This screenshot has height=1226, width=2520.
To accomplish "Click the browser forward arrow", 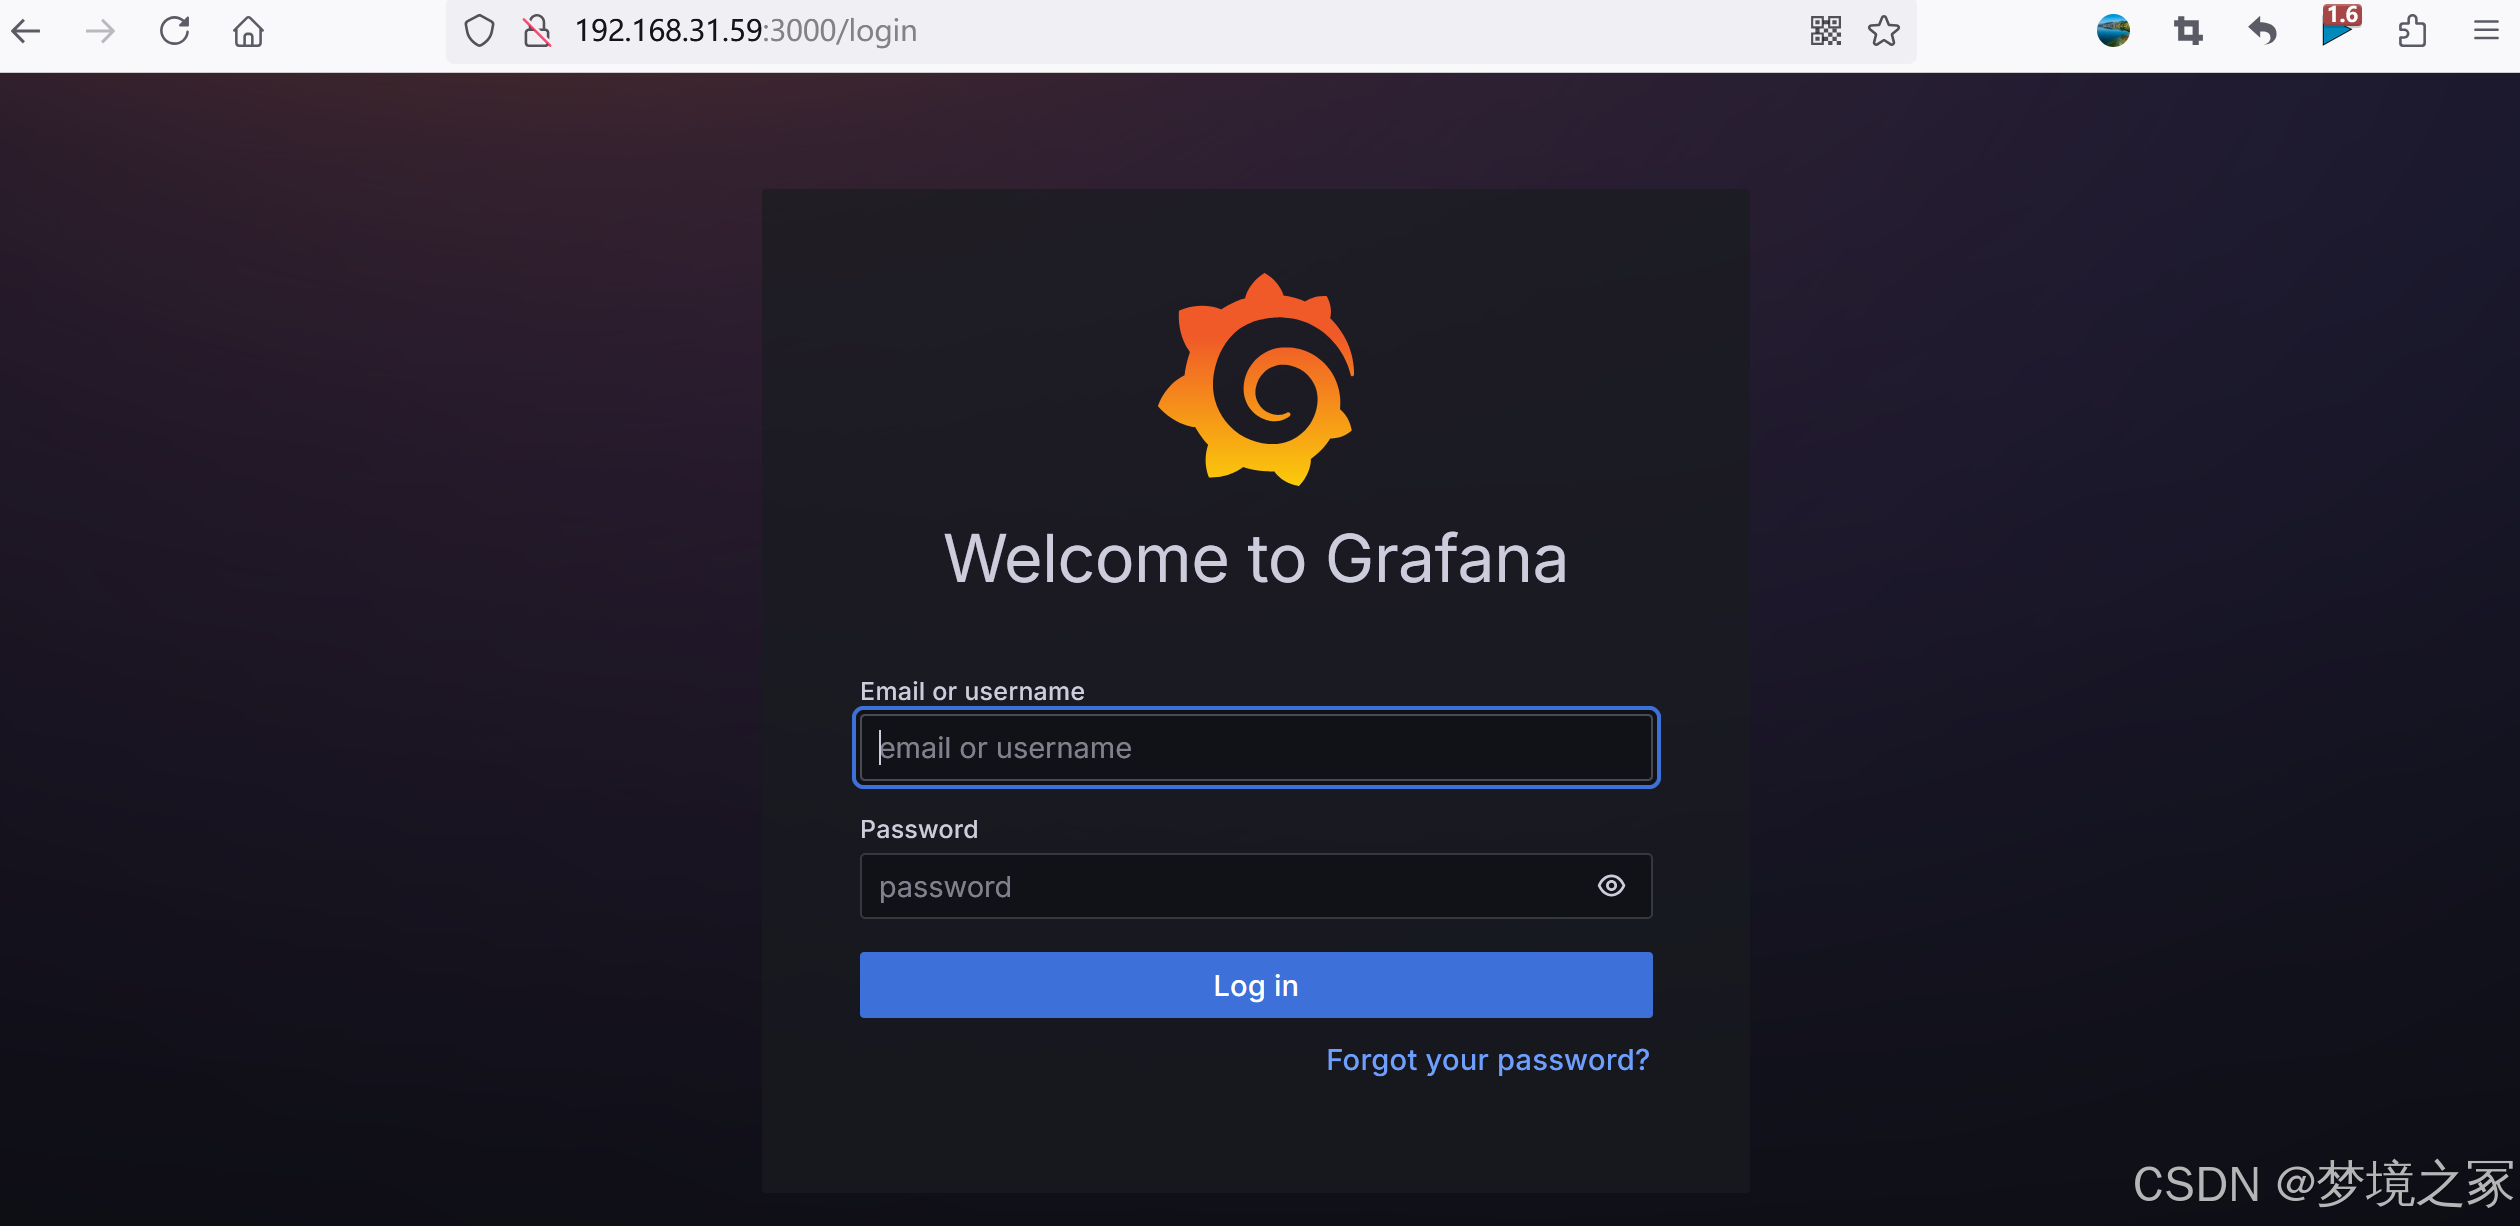I will pyautogui.click(x=100, y=31).
